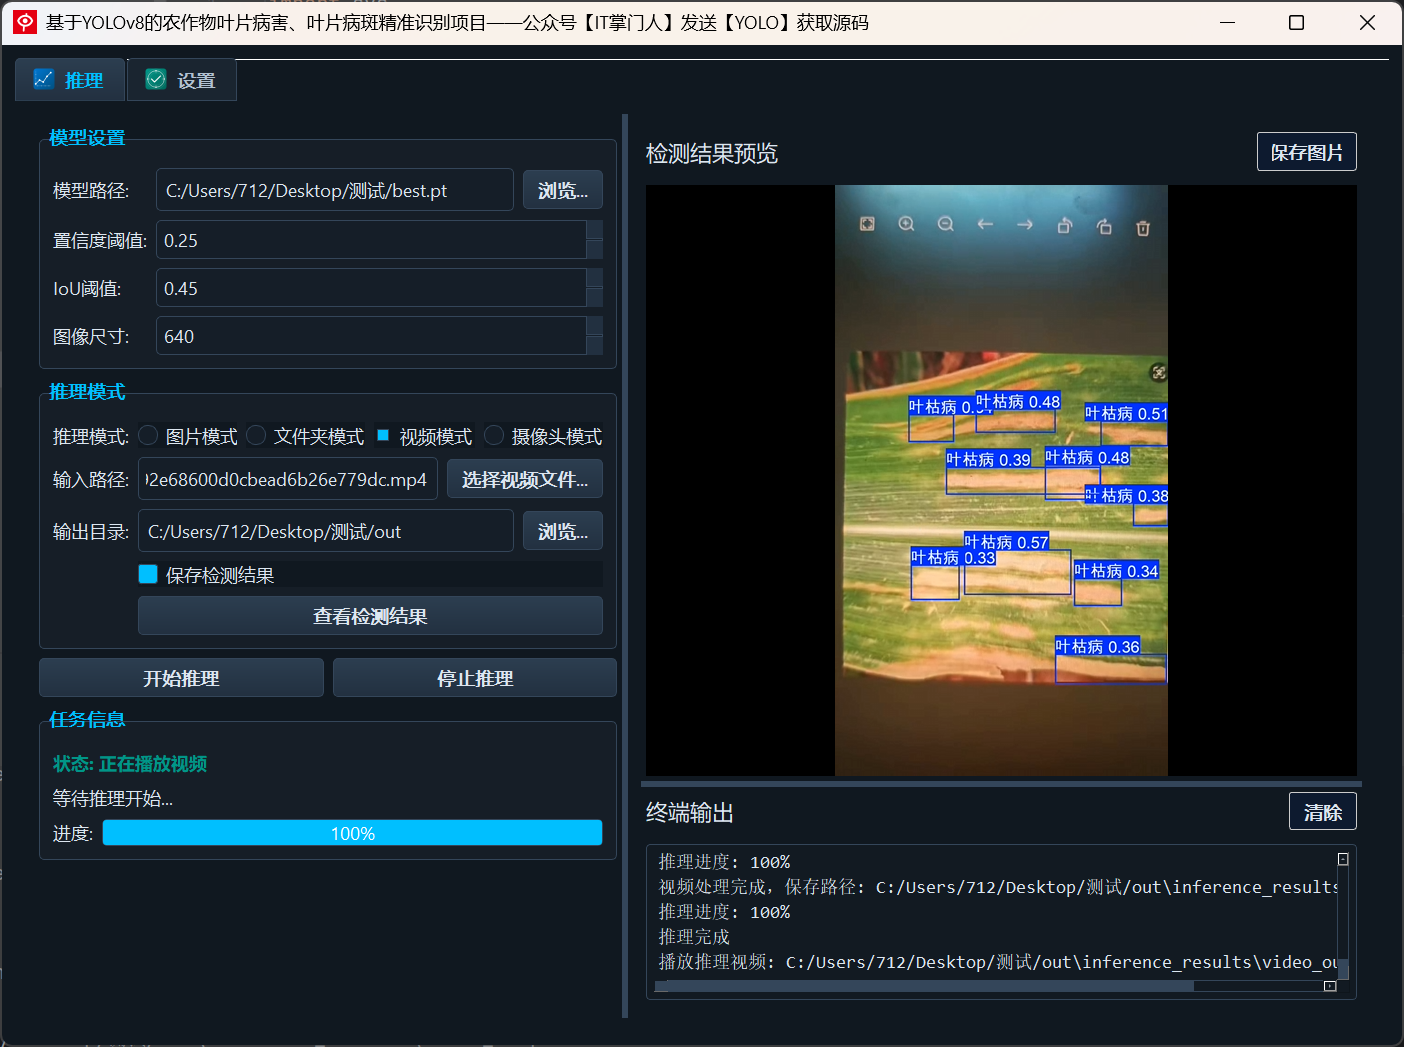This screenshot has height=1047, width=1404.
Task: Click the 进度 progress bar showing 100%
Action: click(x=352, y=833)
